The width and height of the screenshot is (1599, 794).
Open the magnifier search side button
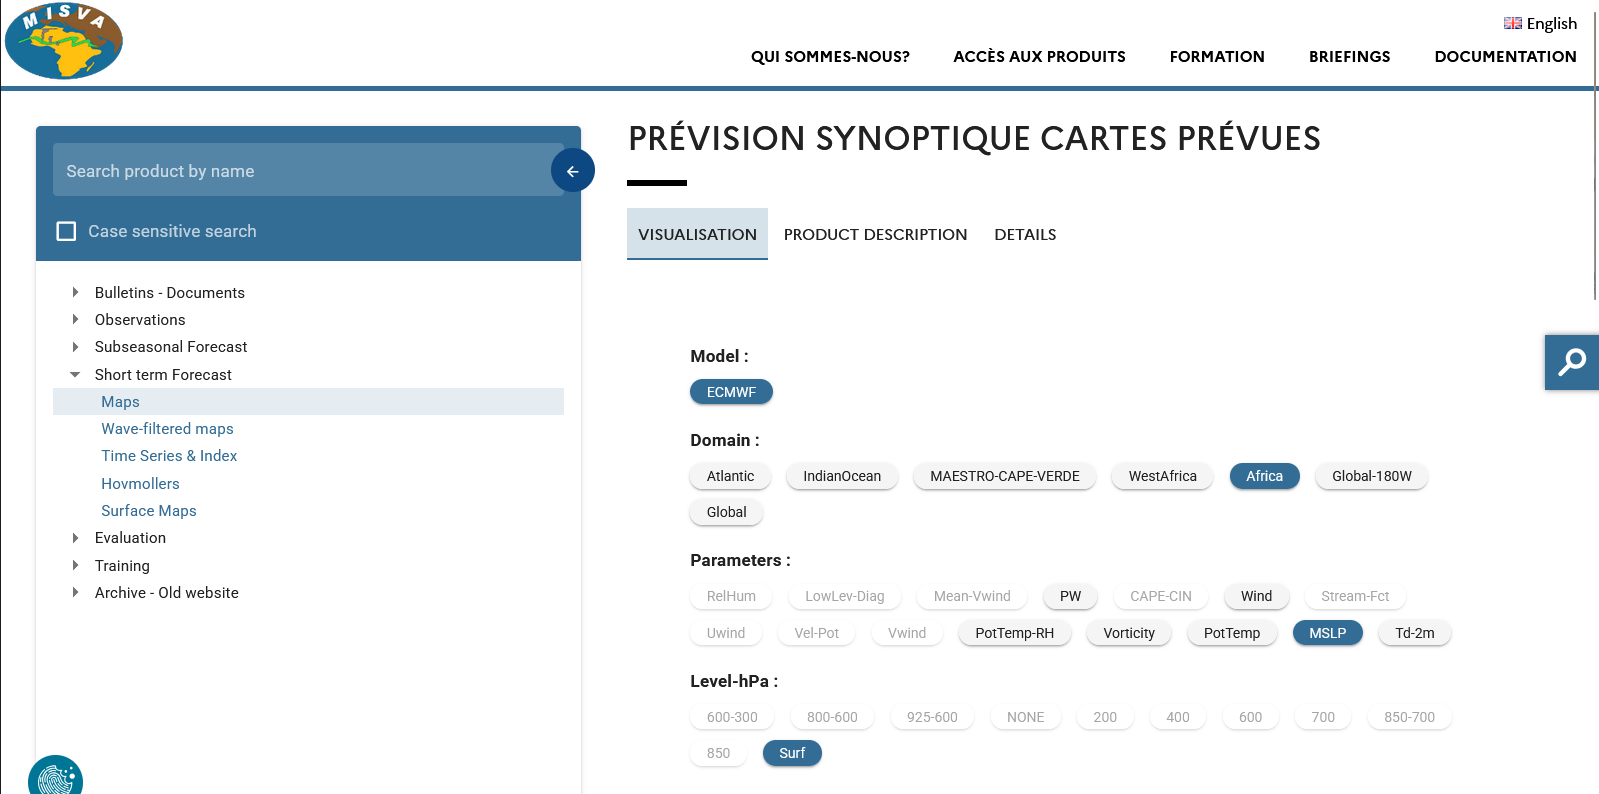(x=1572, y=362)
